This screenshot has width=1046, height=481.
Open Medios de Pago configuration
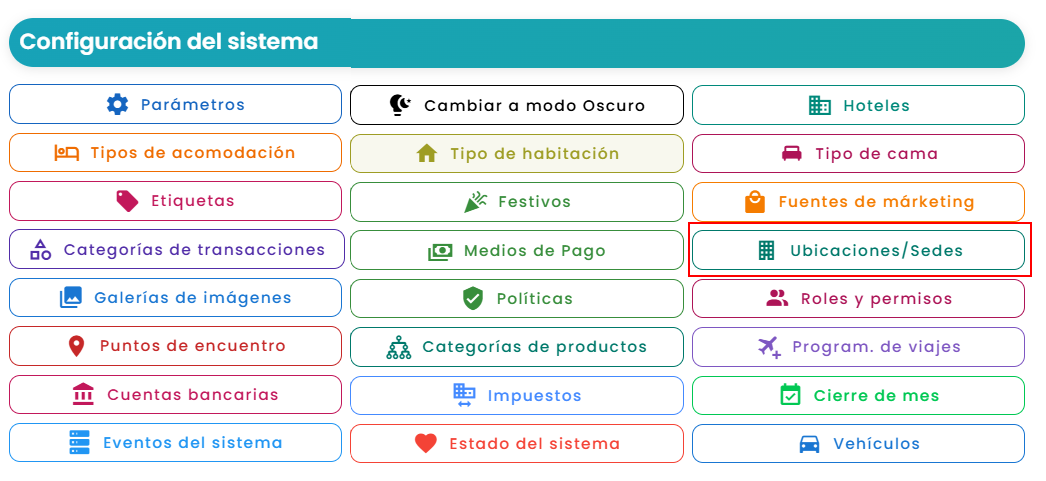tap(517, 251)
